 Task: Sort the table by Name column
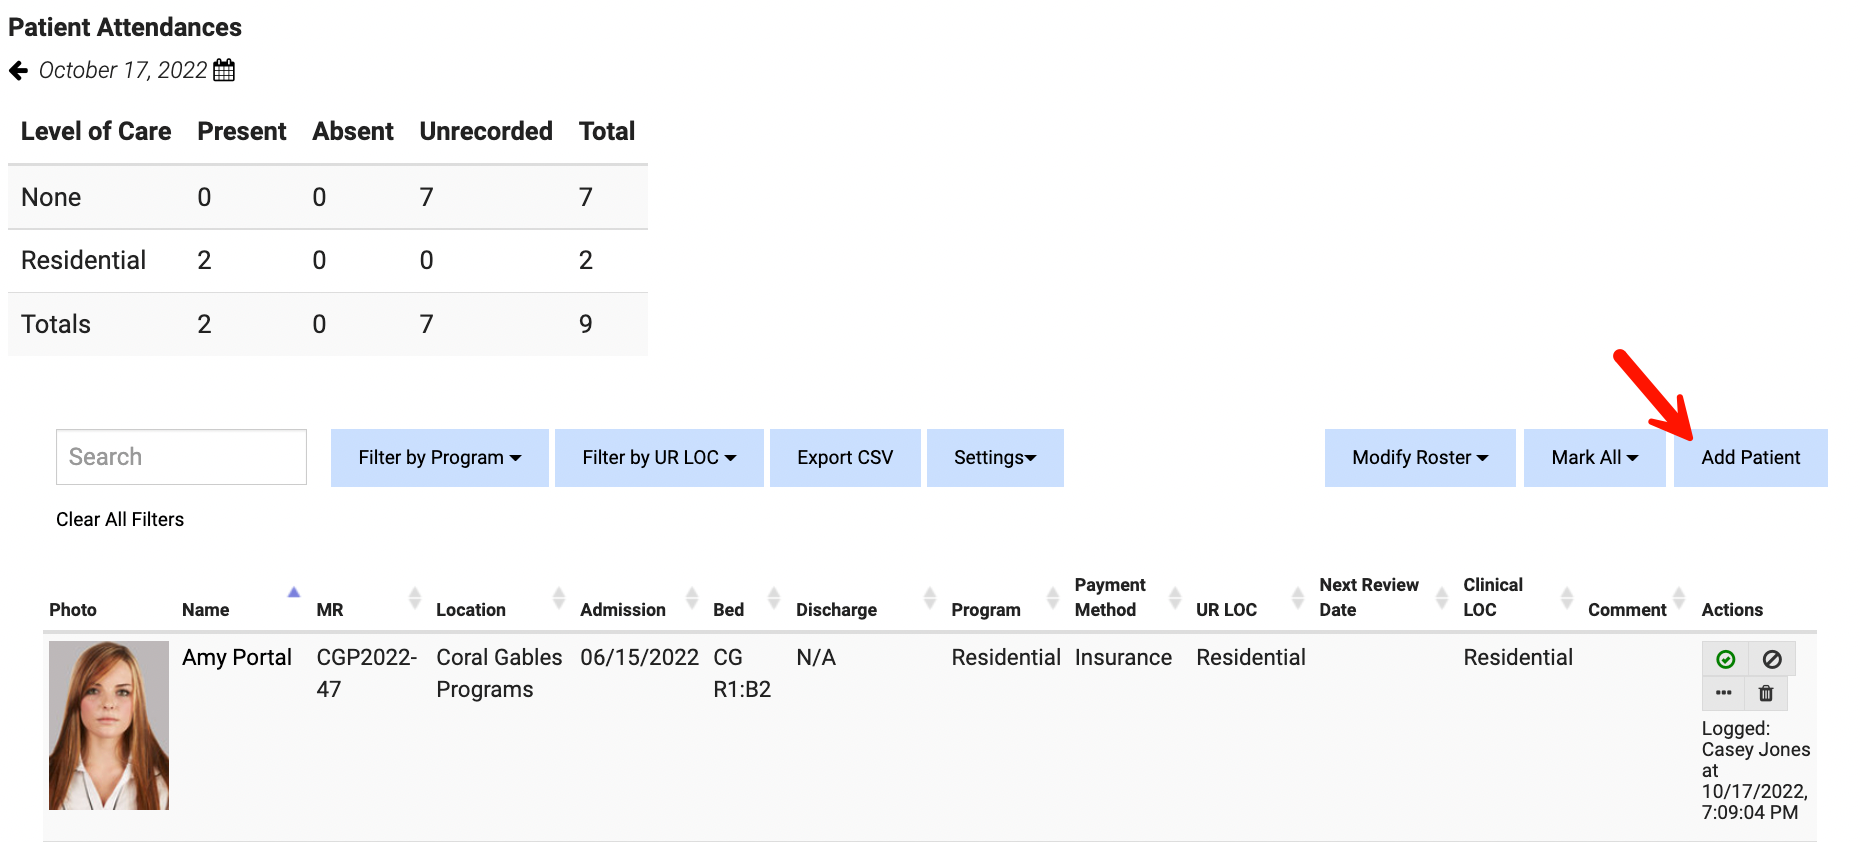(206, 609)
